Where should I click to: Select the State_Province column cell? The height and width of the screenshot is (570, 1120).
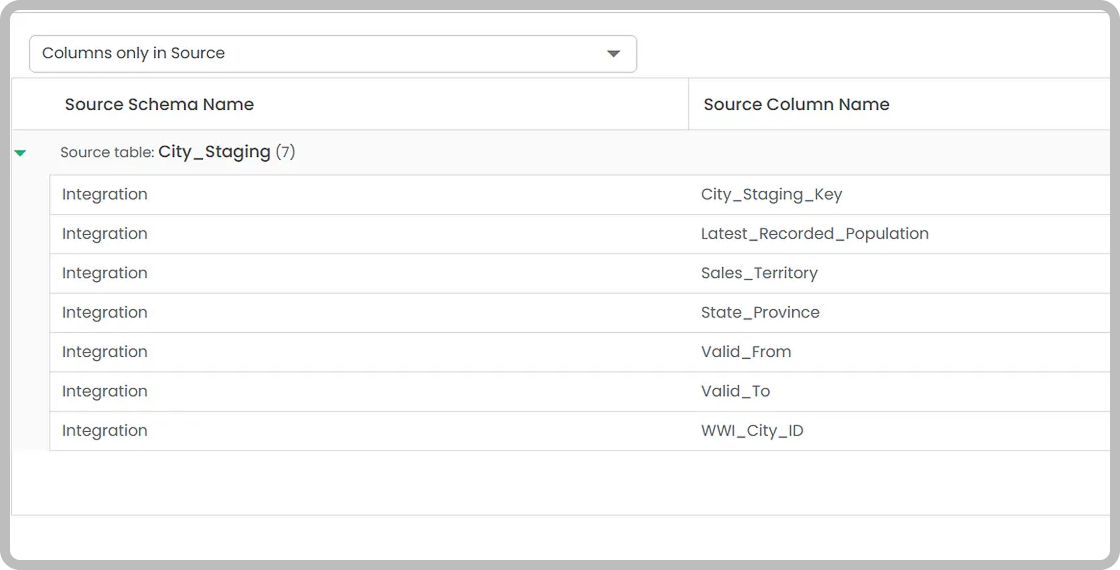760,312
